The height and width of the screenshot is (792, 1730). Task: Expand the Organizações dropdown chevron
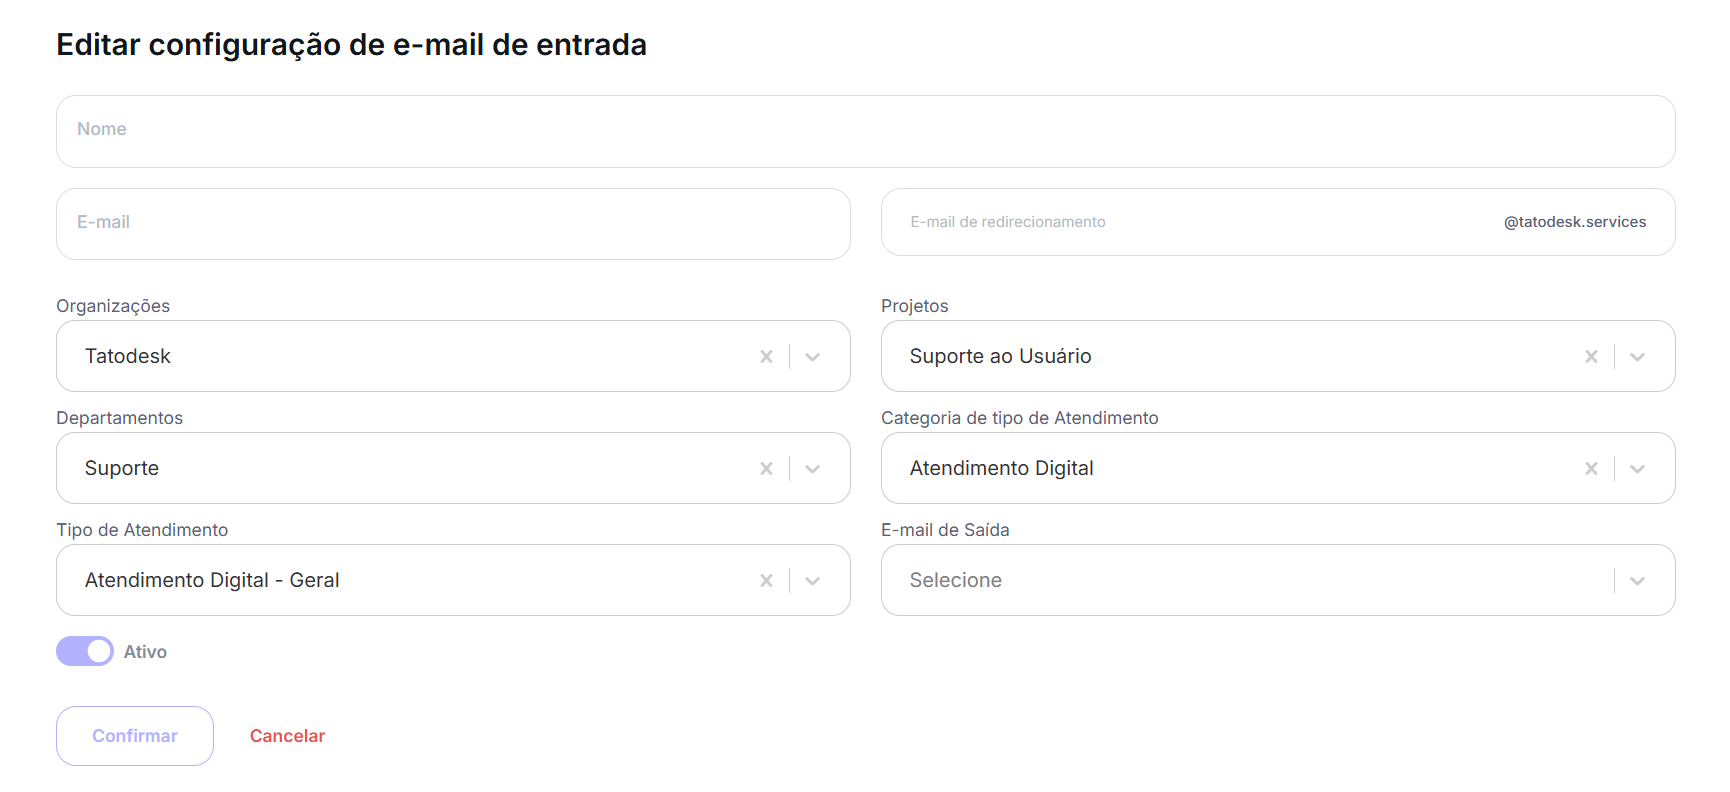(x=812, y=357)
